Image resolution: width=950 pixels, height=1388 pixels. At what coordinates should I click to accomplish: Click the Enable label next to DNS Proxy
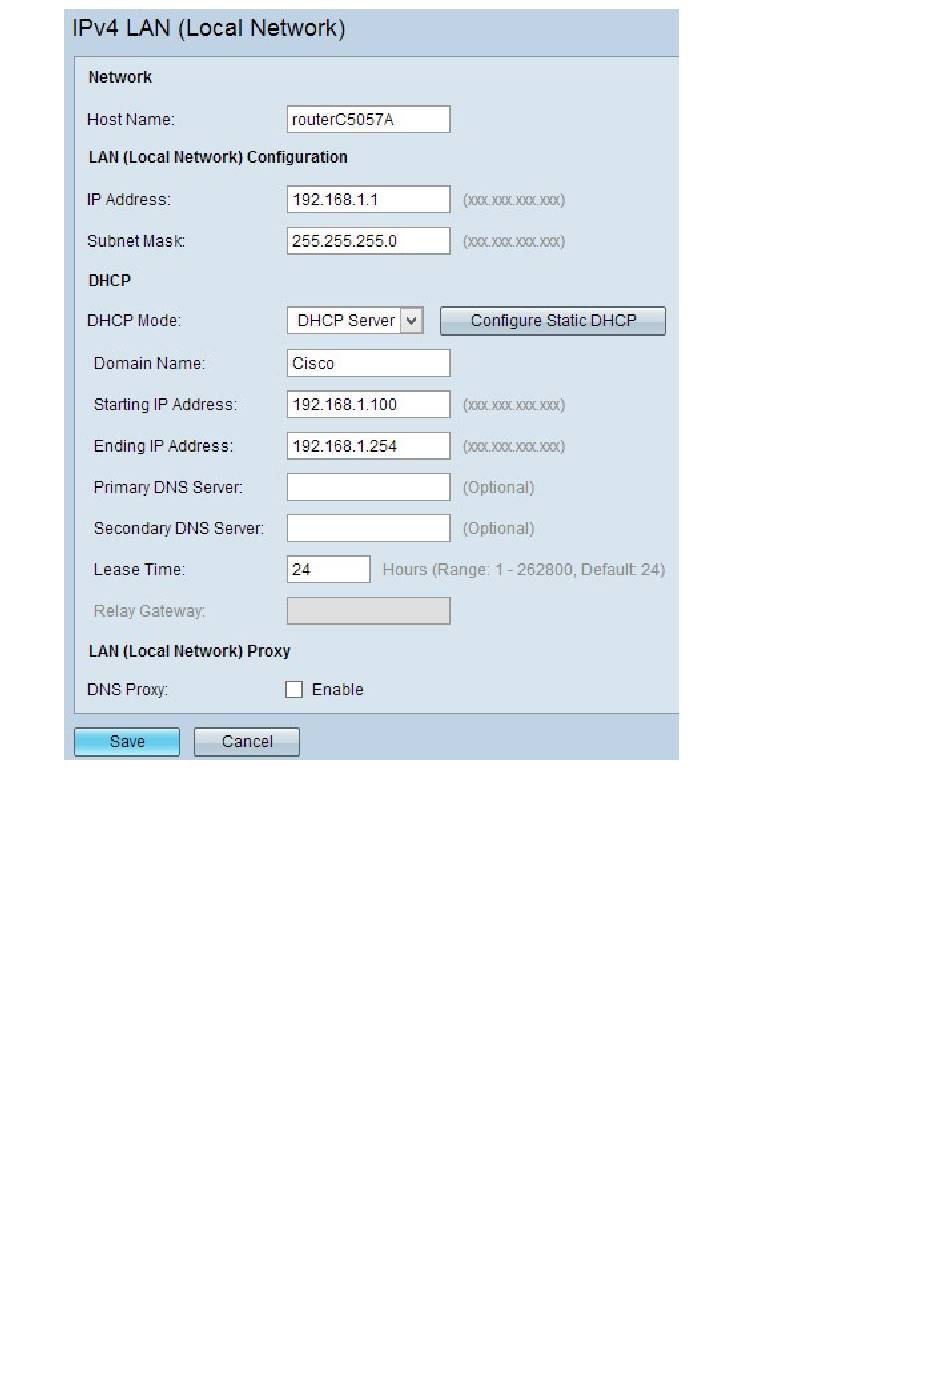point(337,689)
